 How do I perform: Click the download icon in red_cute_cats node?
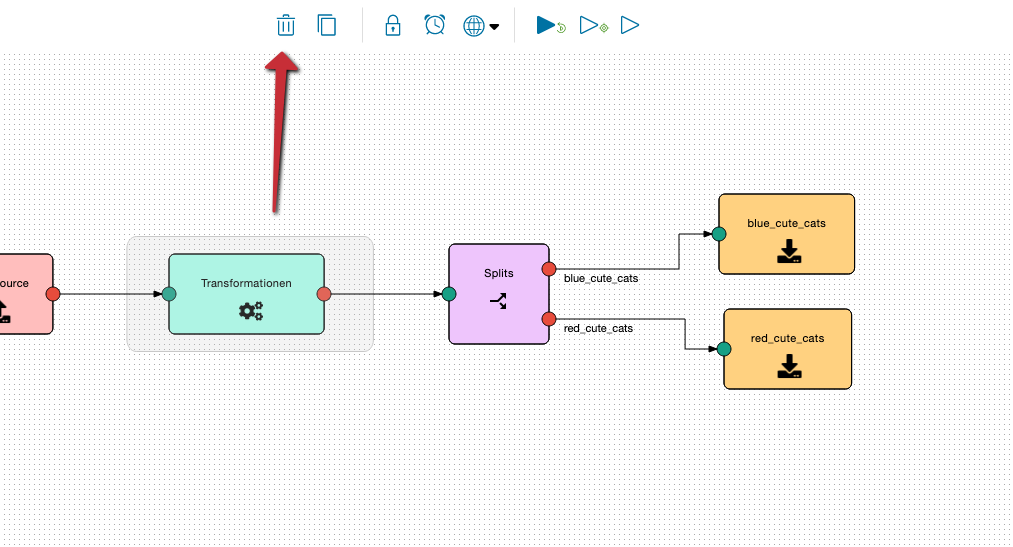[789, 367]
